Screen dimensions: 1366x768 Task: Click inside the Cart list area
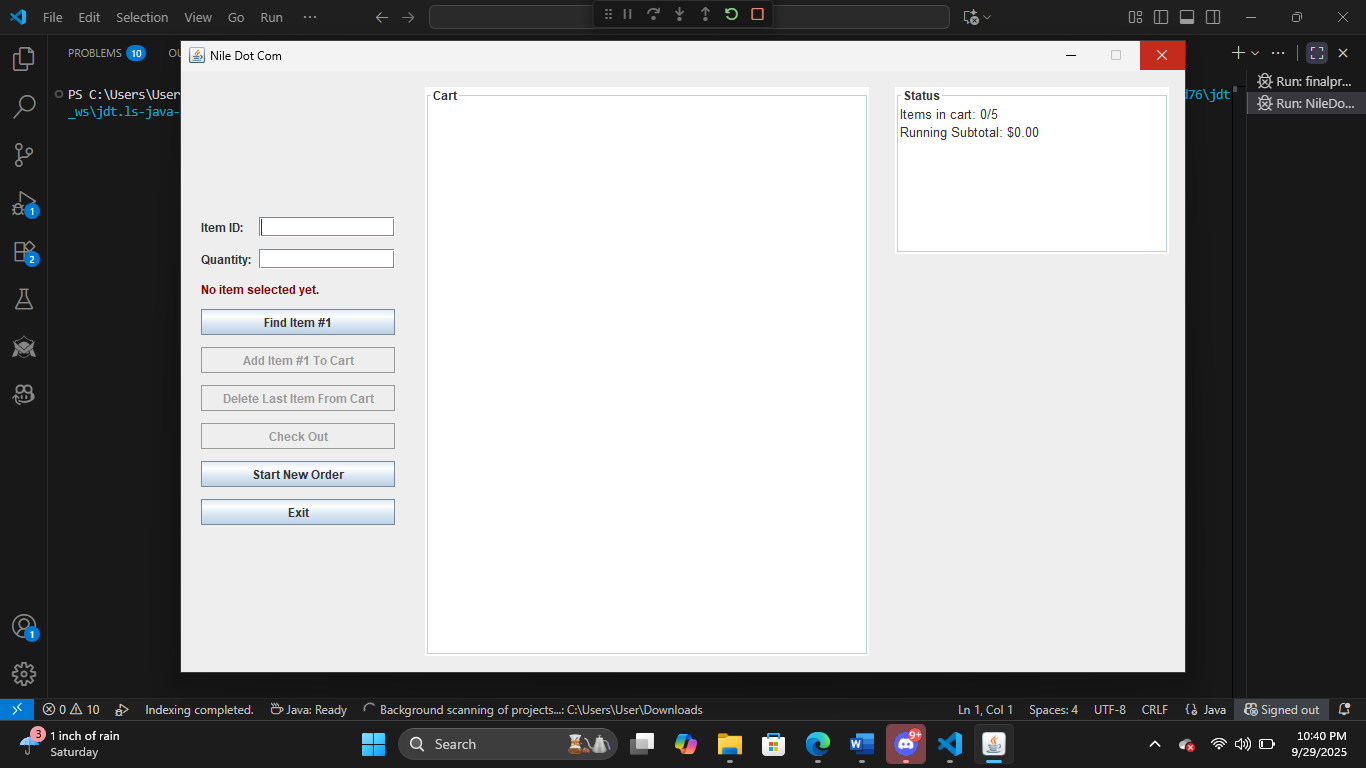click(647, 375)
